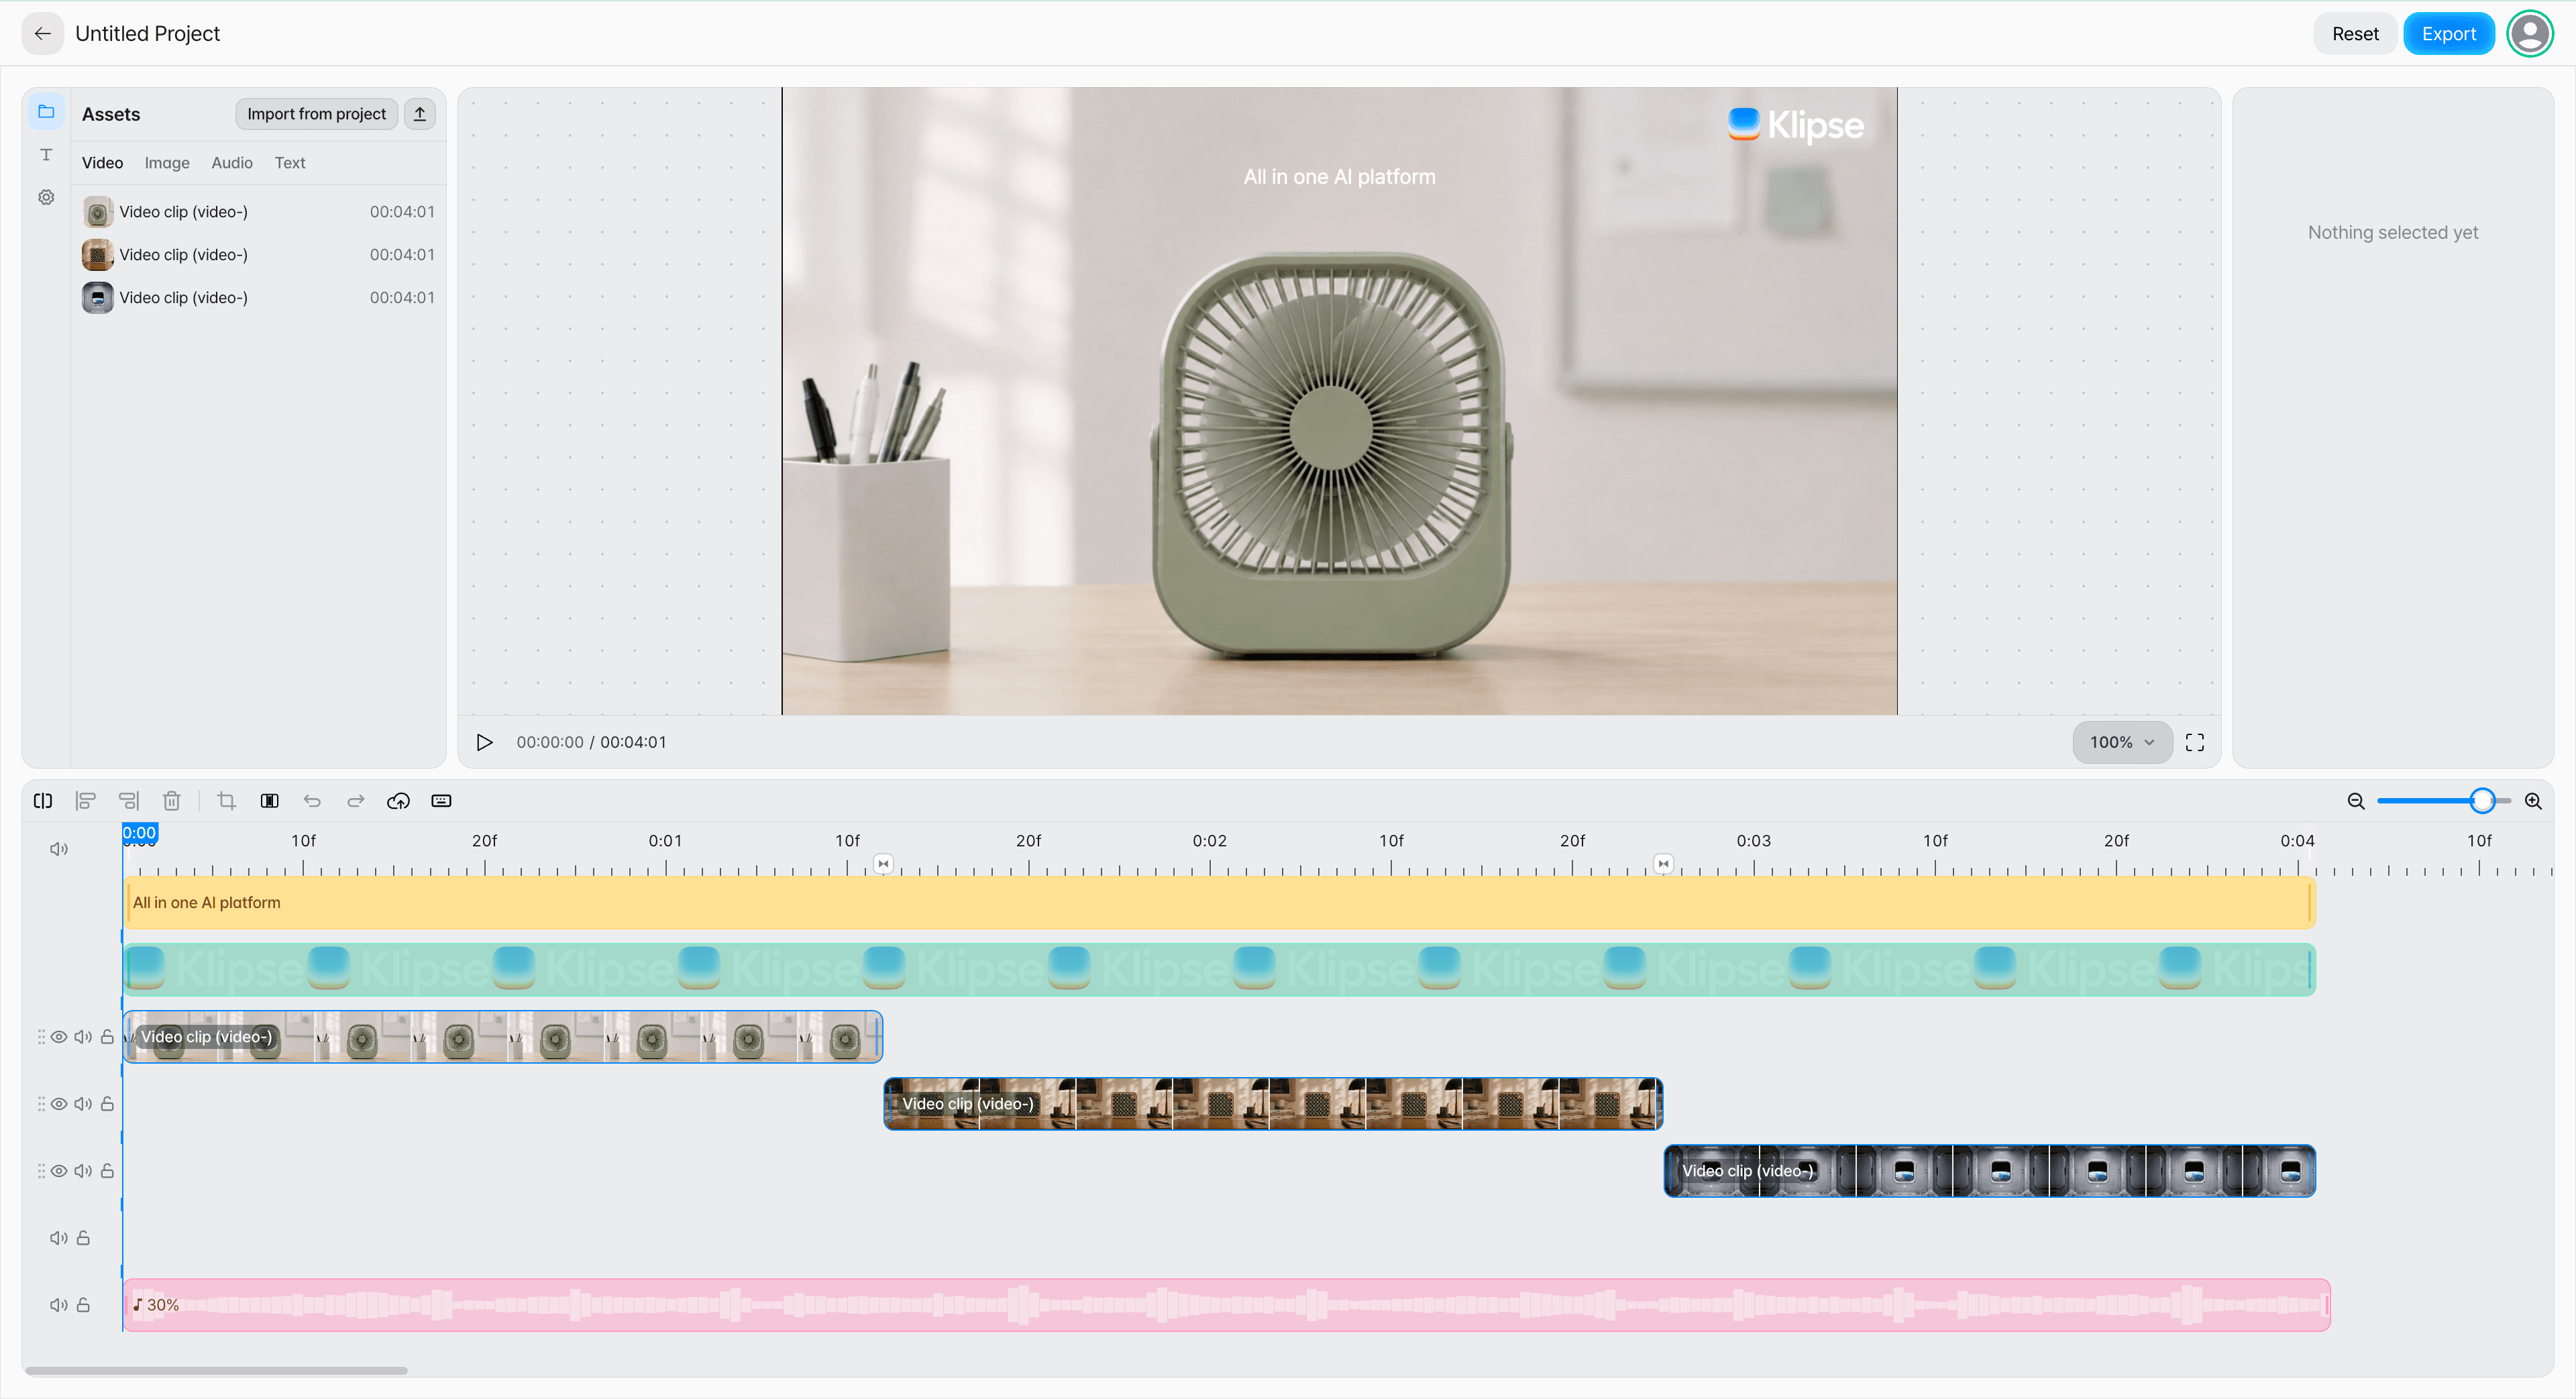
Task: Click the Export button
Action: [x=2449, y=34]
